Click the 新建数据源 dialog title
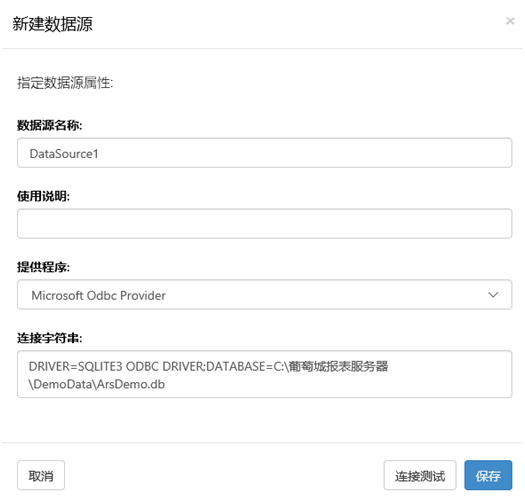Viewport: 525px width, 502px height. coord(53,24)
